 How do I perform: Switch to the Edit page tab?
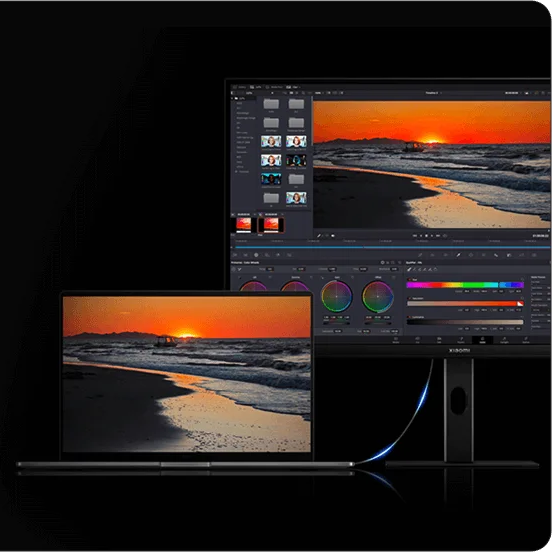pyautogui.click(x=439, y=340)
